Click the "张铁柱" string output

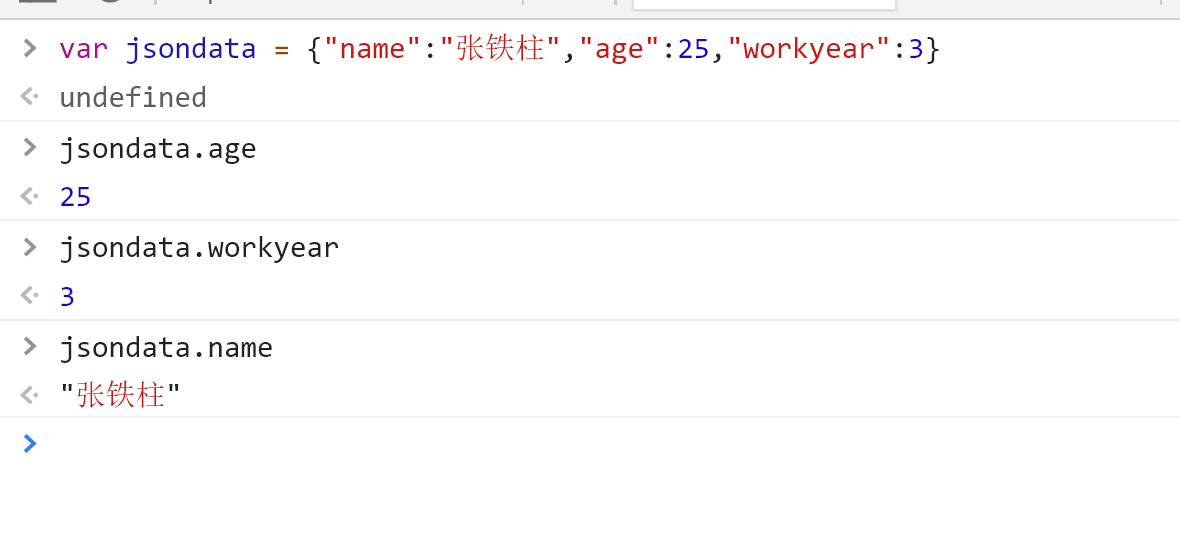click(120, 396)
